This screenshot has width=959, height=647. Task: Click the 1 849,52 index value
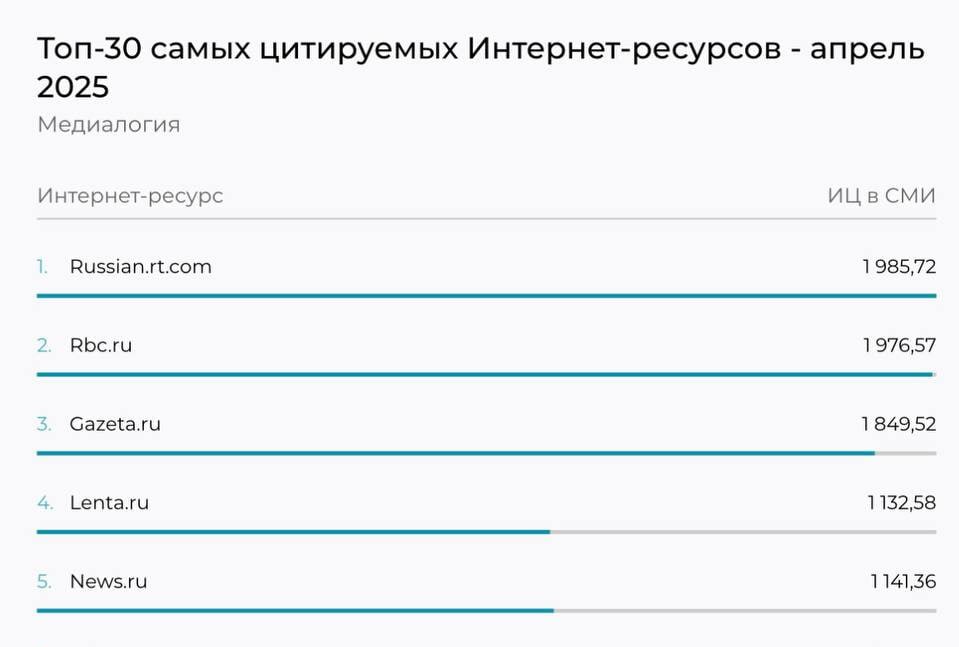tap(899, 424)
